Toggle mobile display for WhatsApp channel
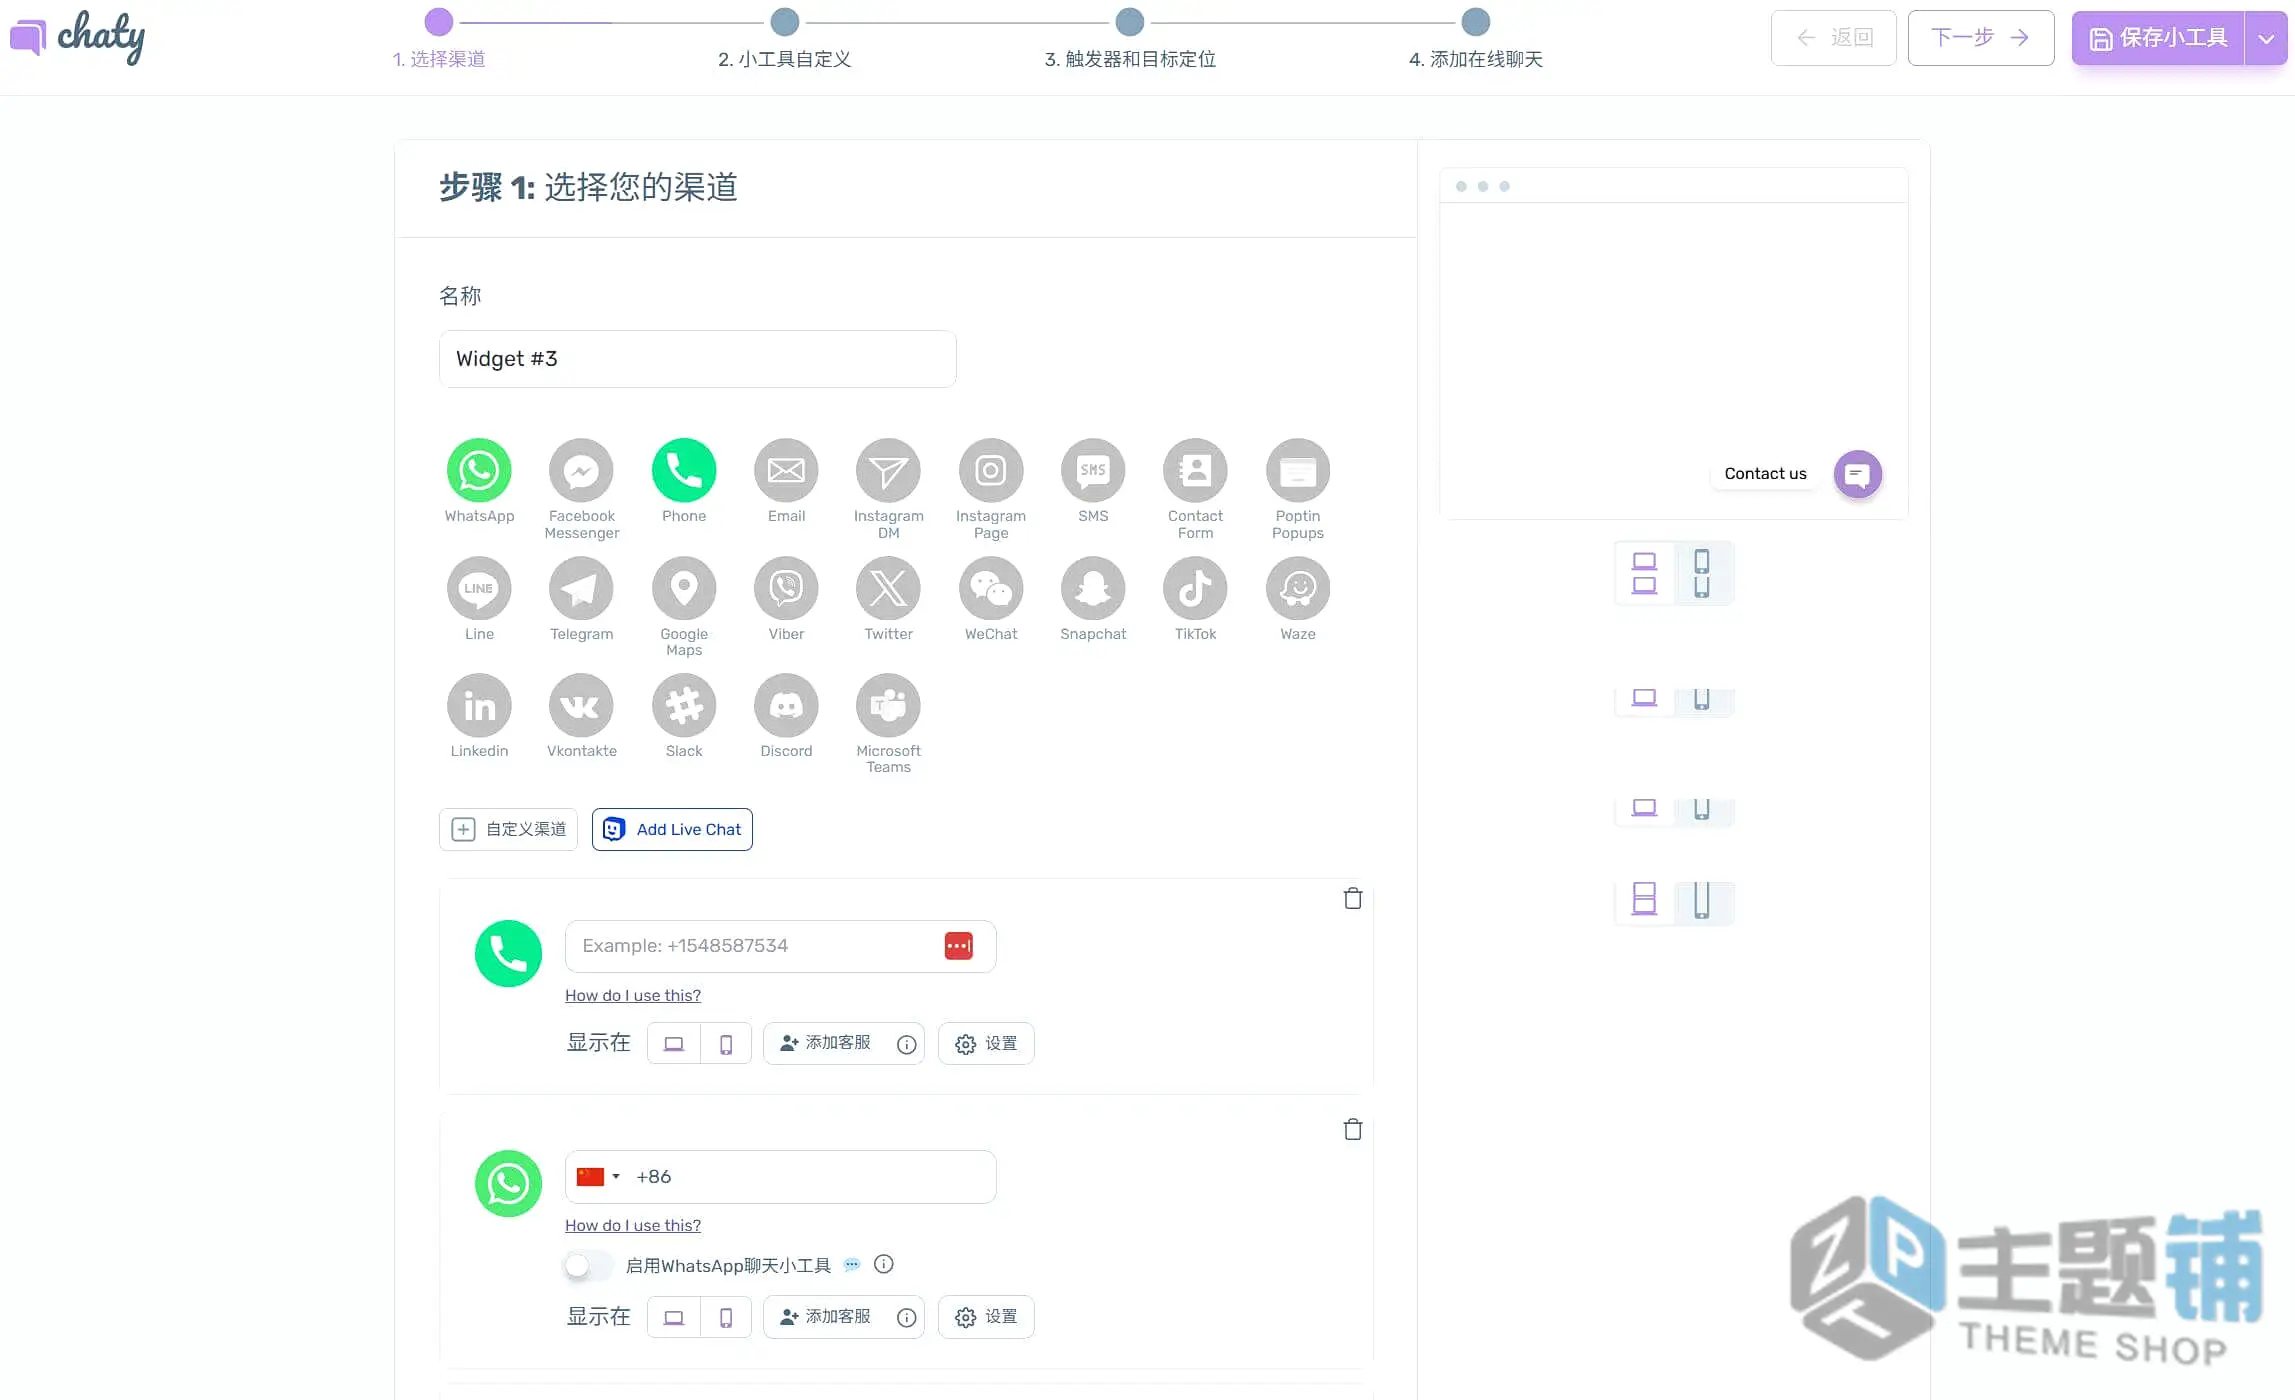The image size is (2295, 1400). tap(726, 1317)
